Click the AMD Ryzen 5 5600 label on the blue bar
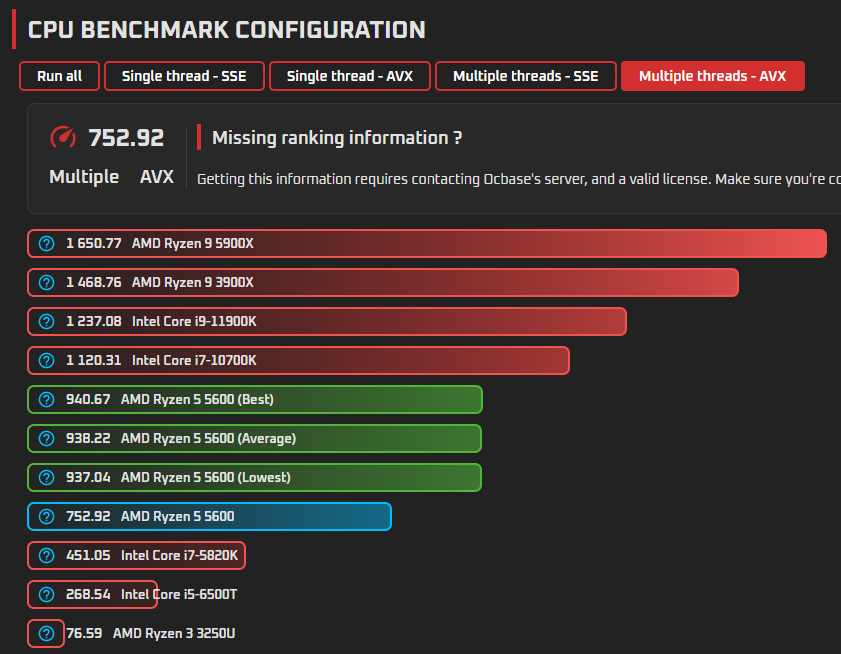Screen dimensions: 841x654 pyautogui.click(x=178, y=517)
